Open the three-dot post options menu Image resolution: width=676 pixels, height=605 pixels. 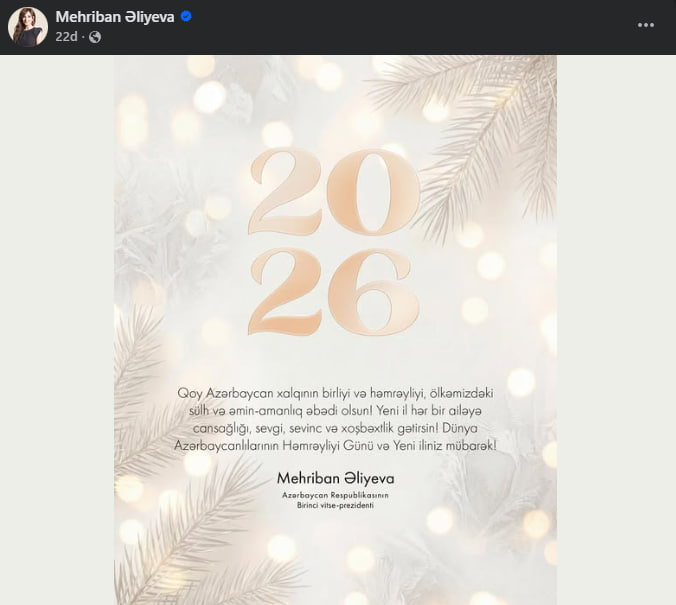pyautogui.click(x=645, y=25)
